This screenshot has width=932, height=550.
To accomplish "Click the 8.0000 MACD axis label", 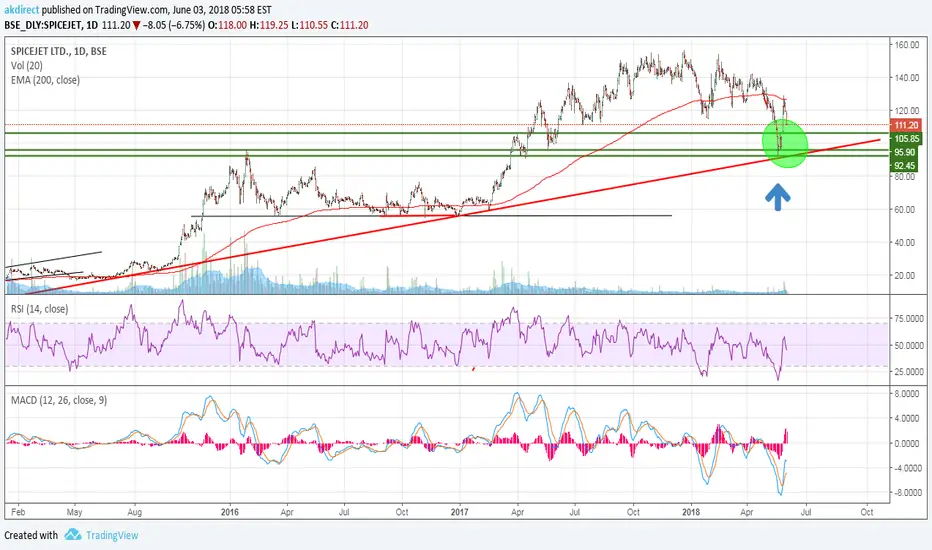I will pos(907,394).
